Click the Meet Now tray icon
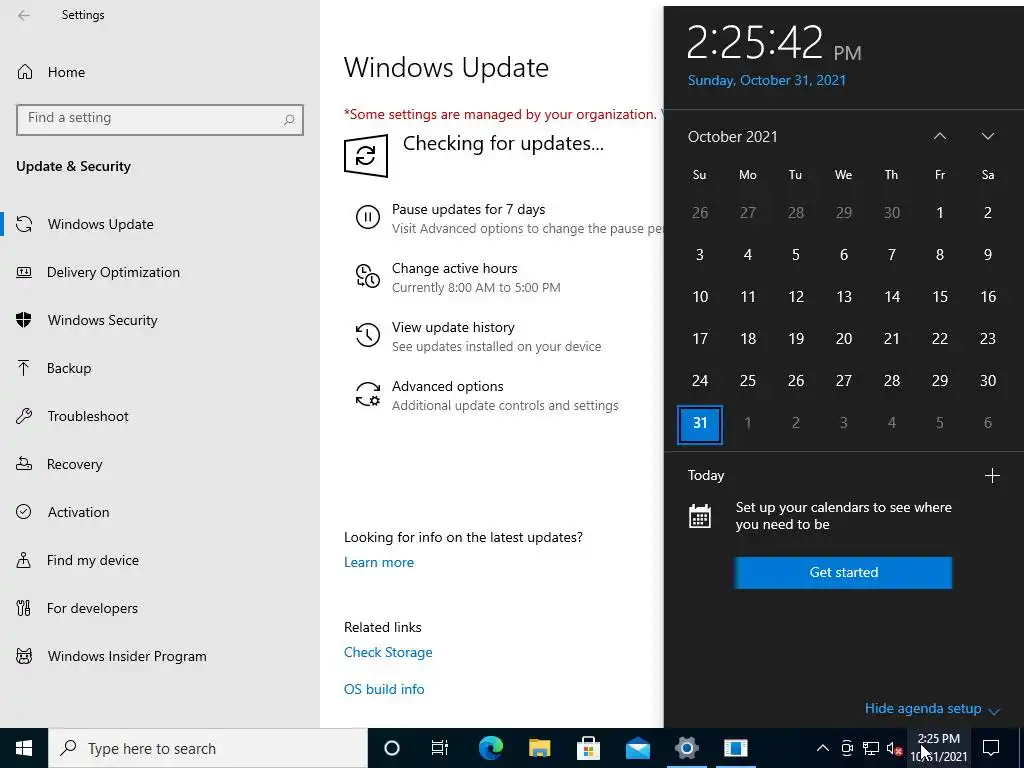1024x768 pixels. pos(847,748)
